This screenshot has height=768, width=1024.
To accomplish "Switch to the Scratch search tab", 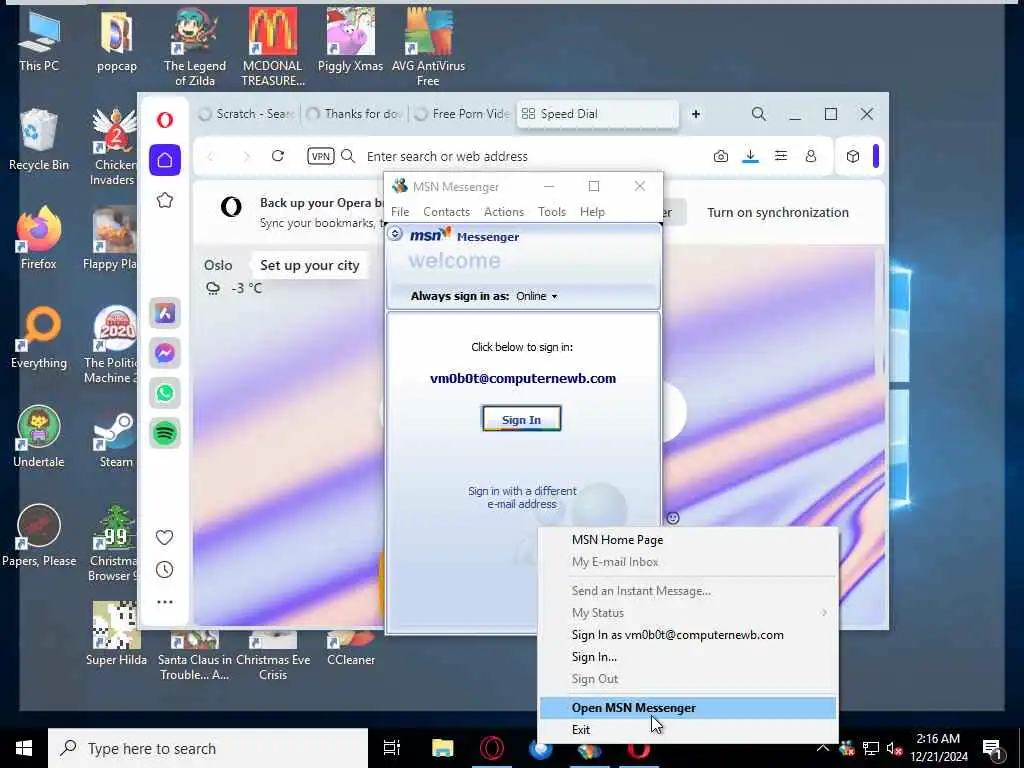I will point(248,114).
